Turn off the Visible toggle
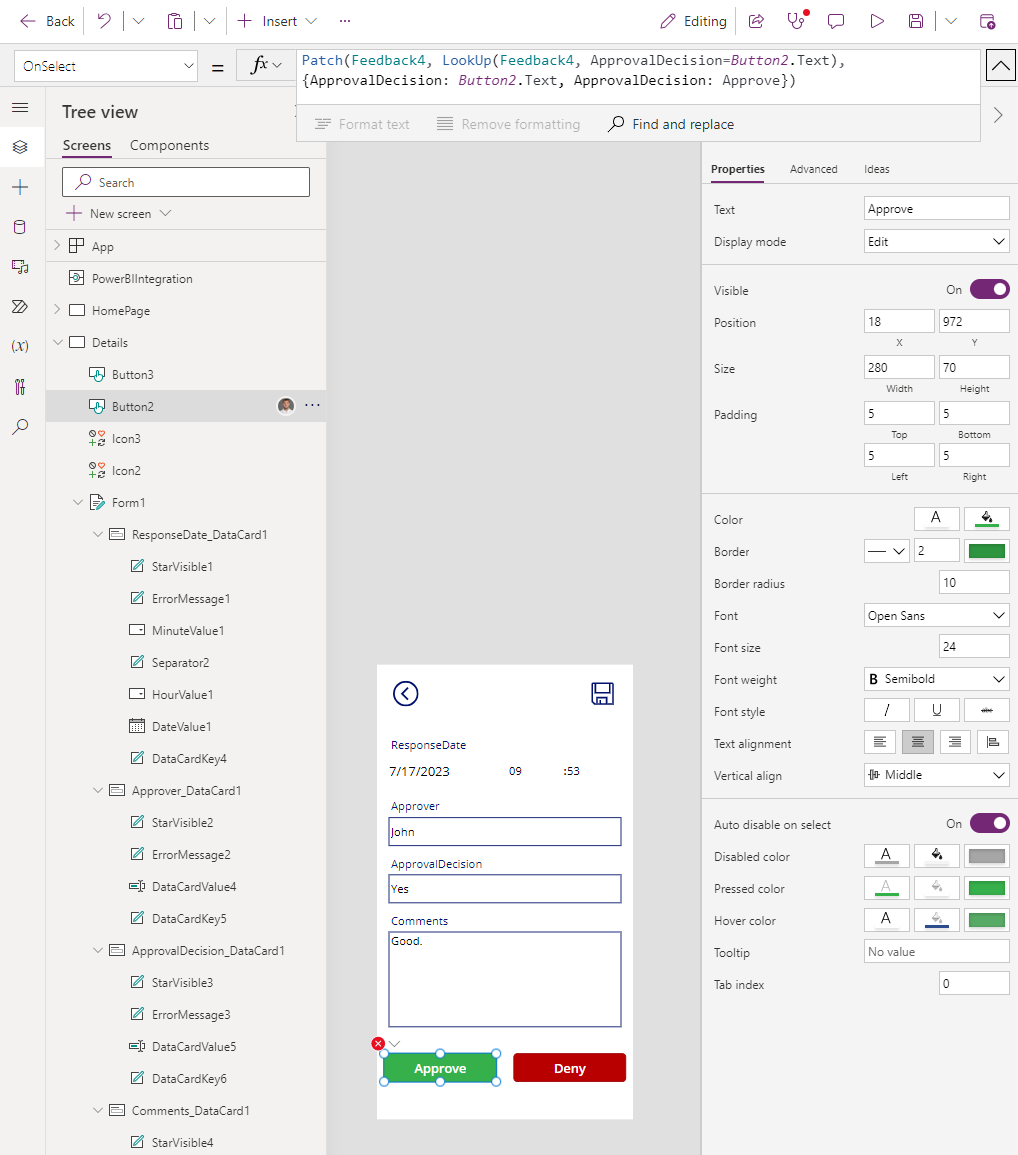Screen dimensions: 1018x1155 tap(988, 289)
